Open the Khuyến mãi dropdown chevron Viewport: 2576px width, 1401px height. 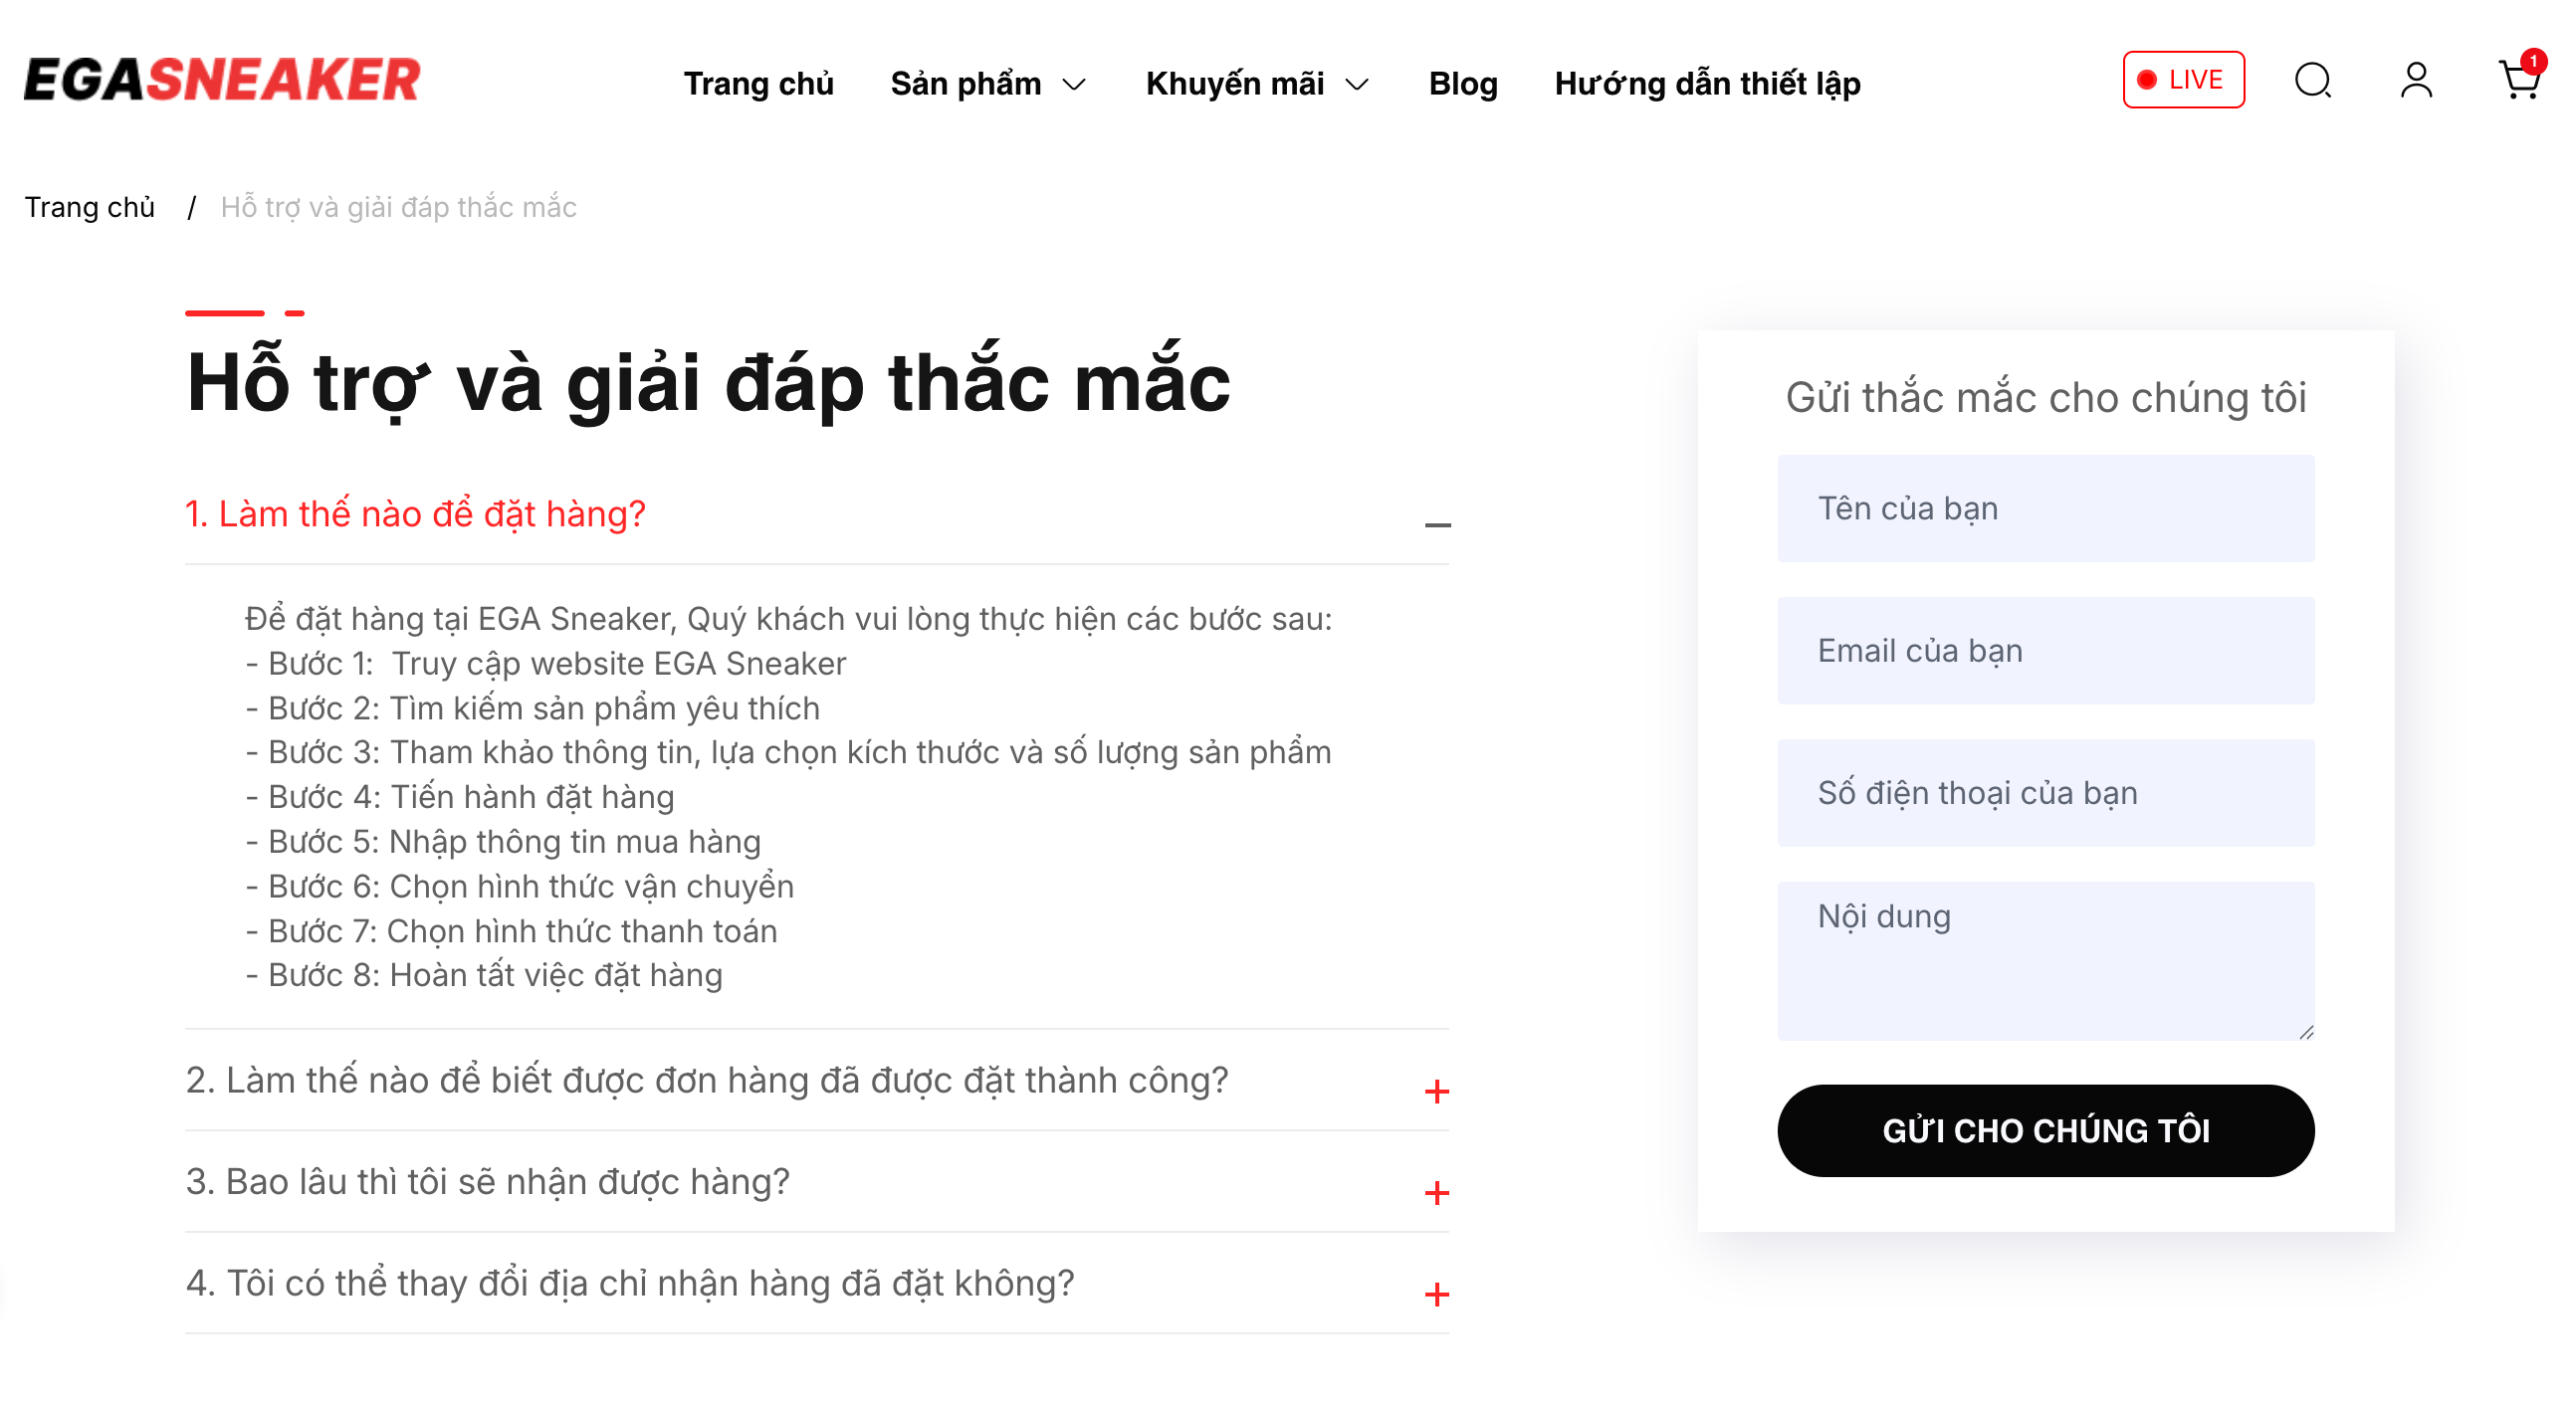coord(1357,85)
